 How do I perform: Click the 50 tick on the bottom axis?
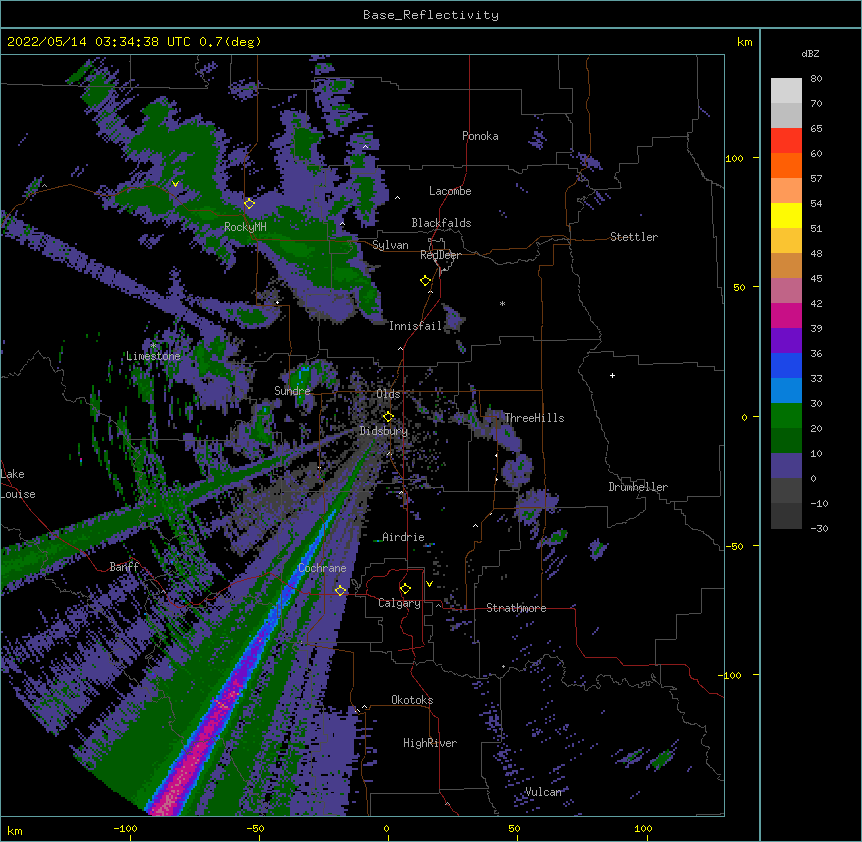(514, 828)
